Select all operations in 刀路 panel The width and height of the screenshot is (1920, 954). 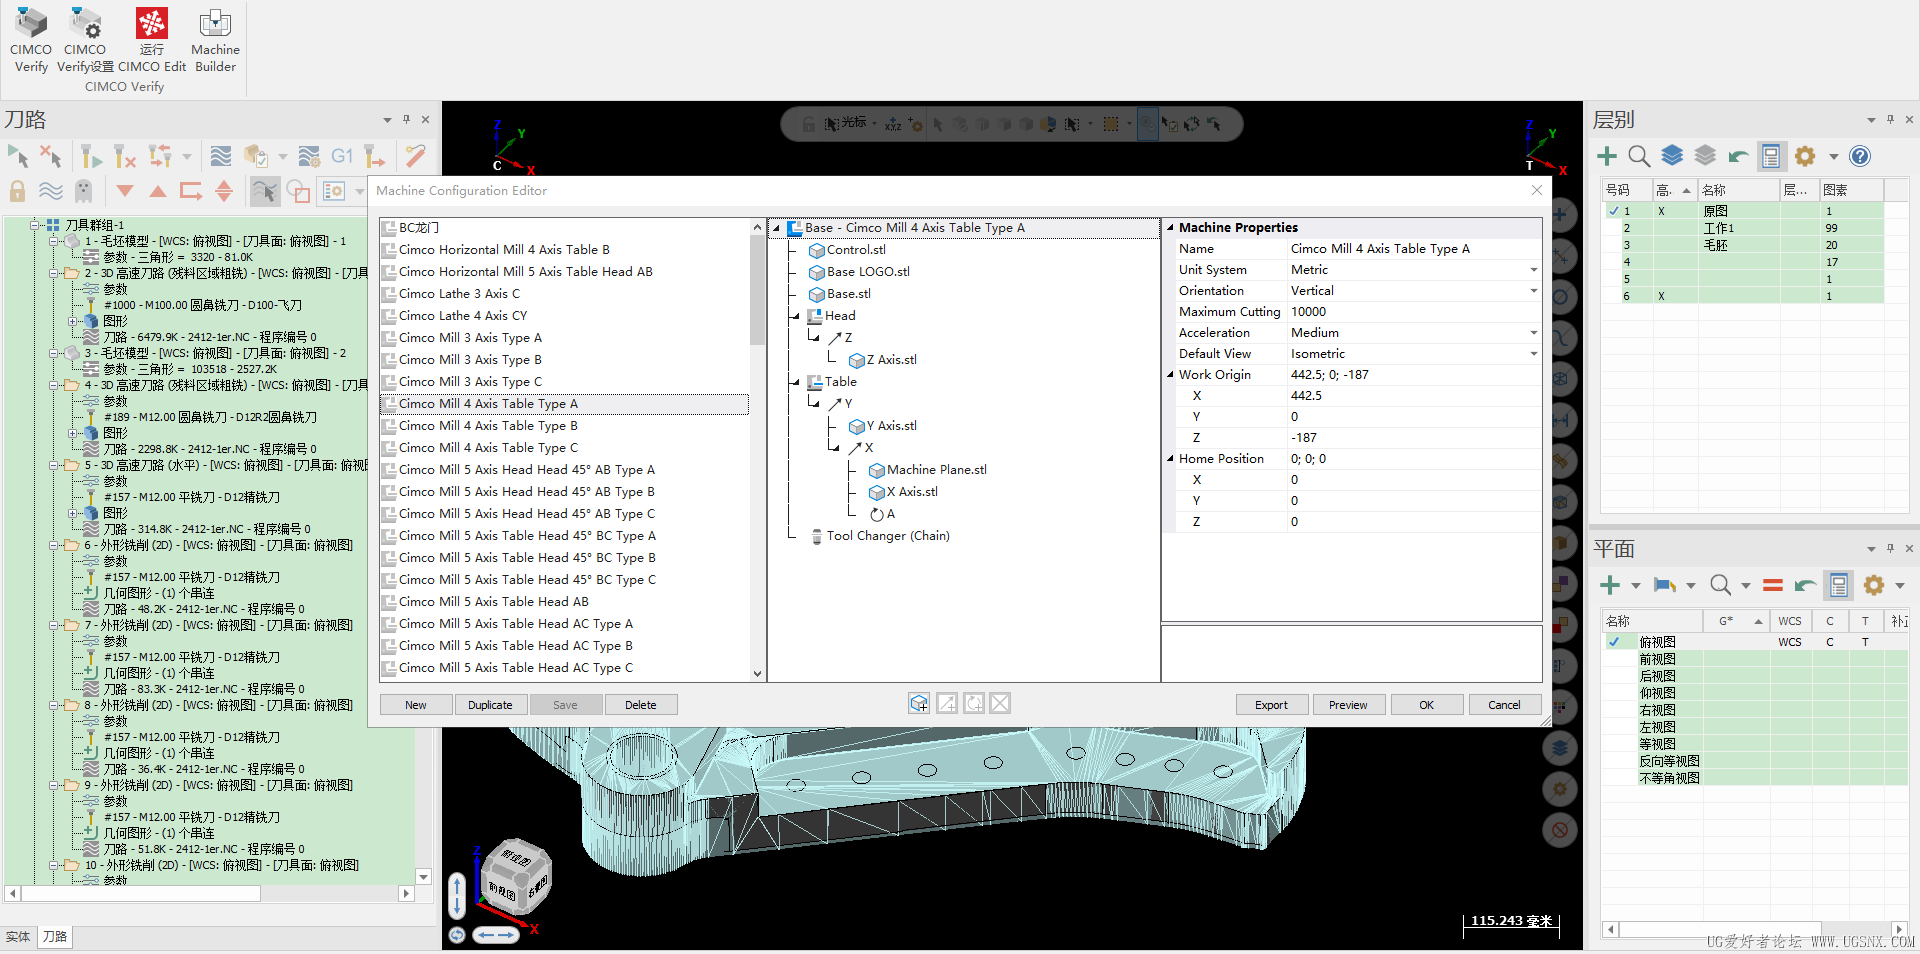point(18,156)
